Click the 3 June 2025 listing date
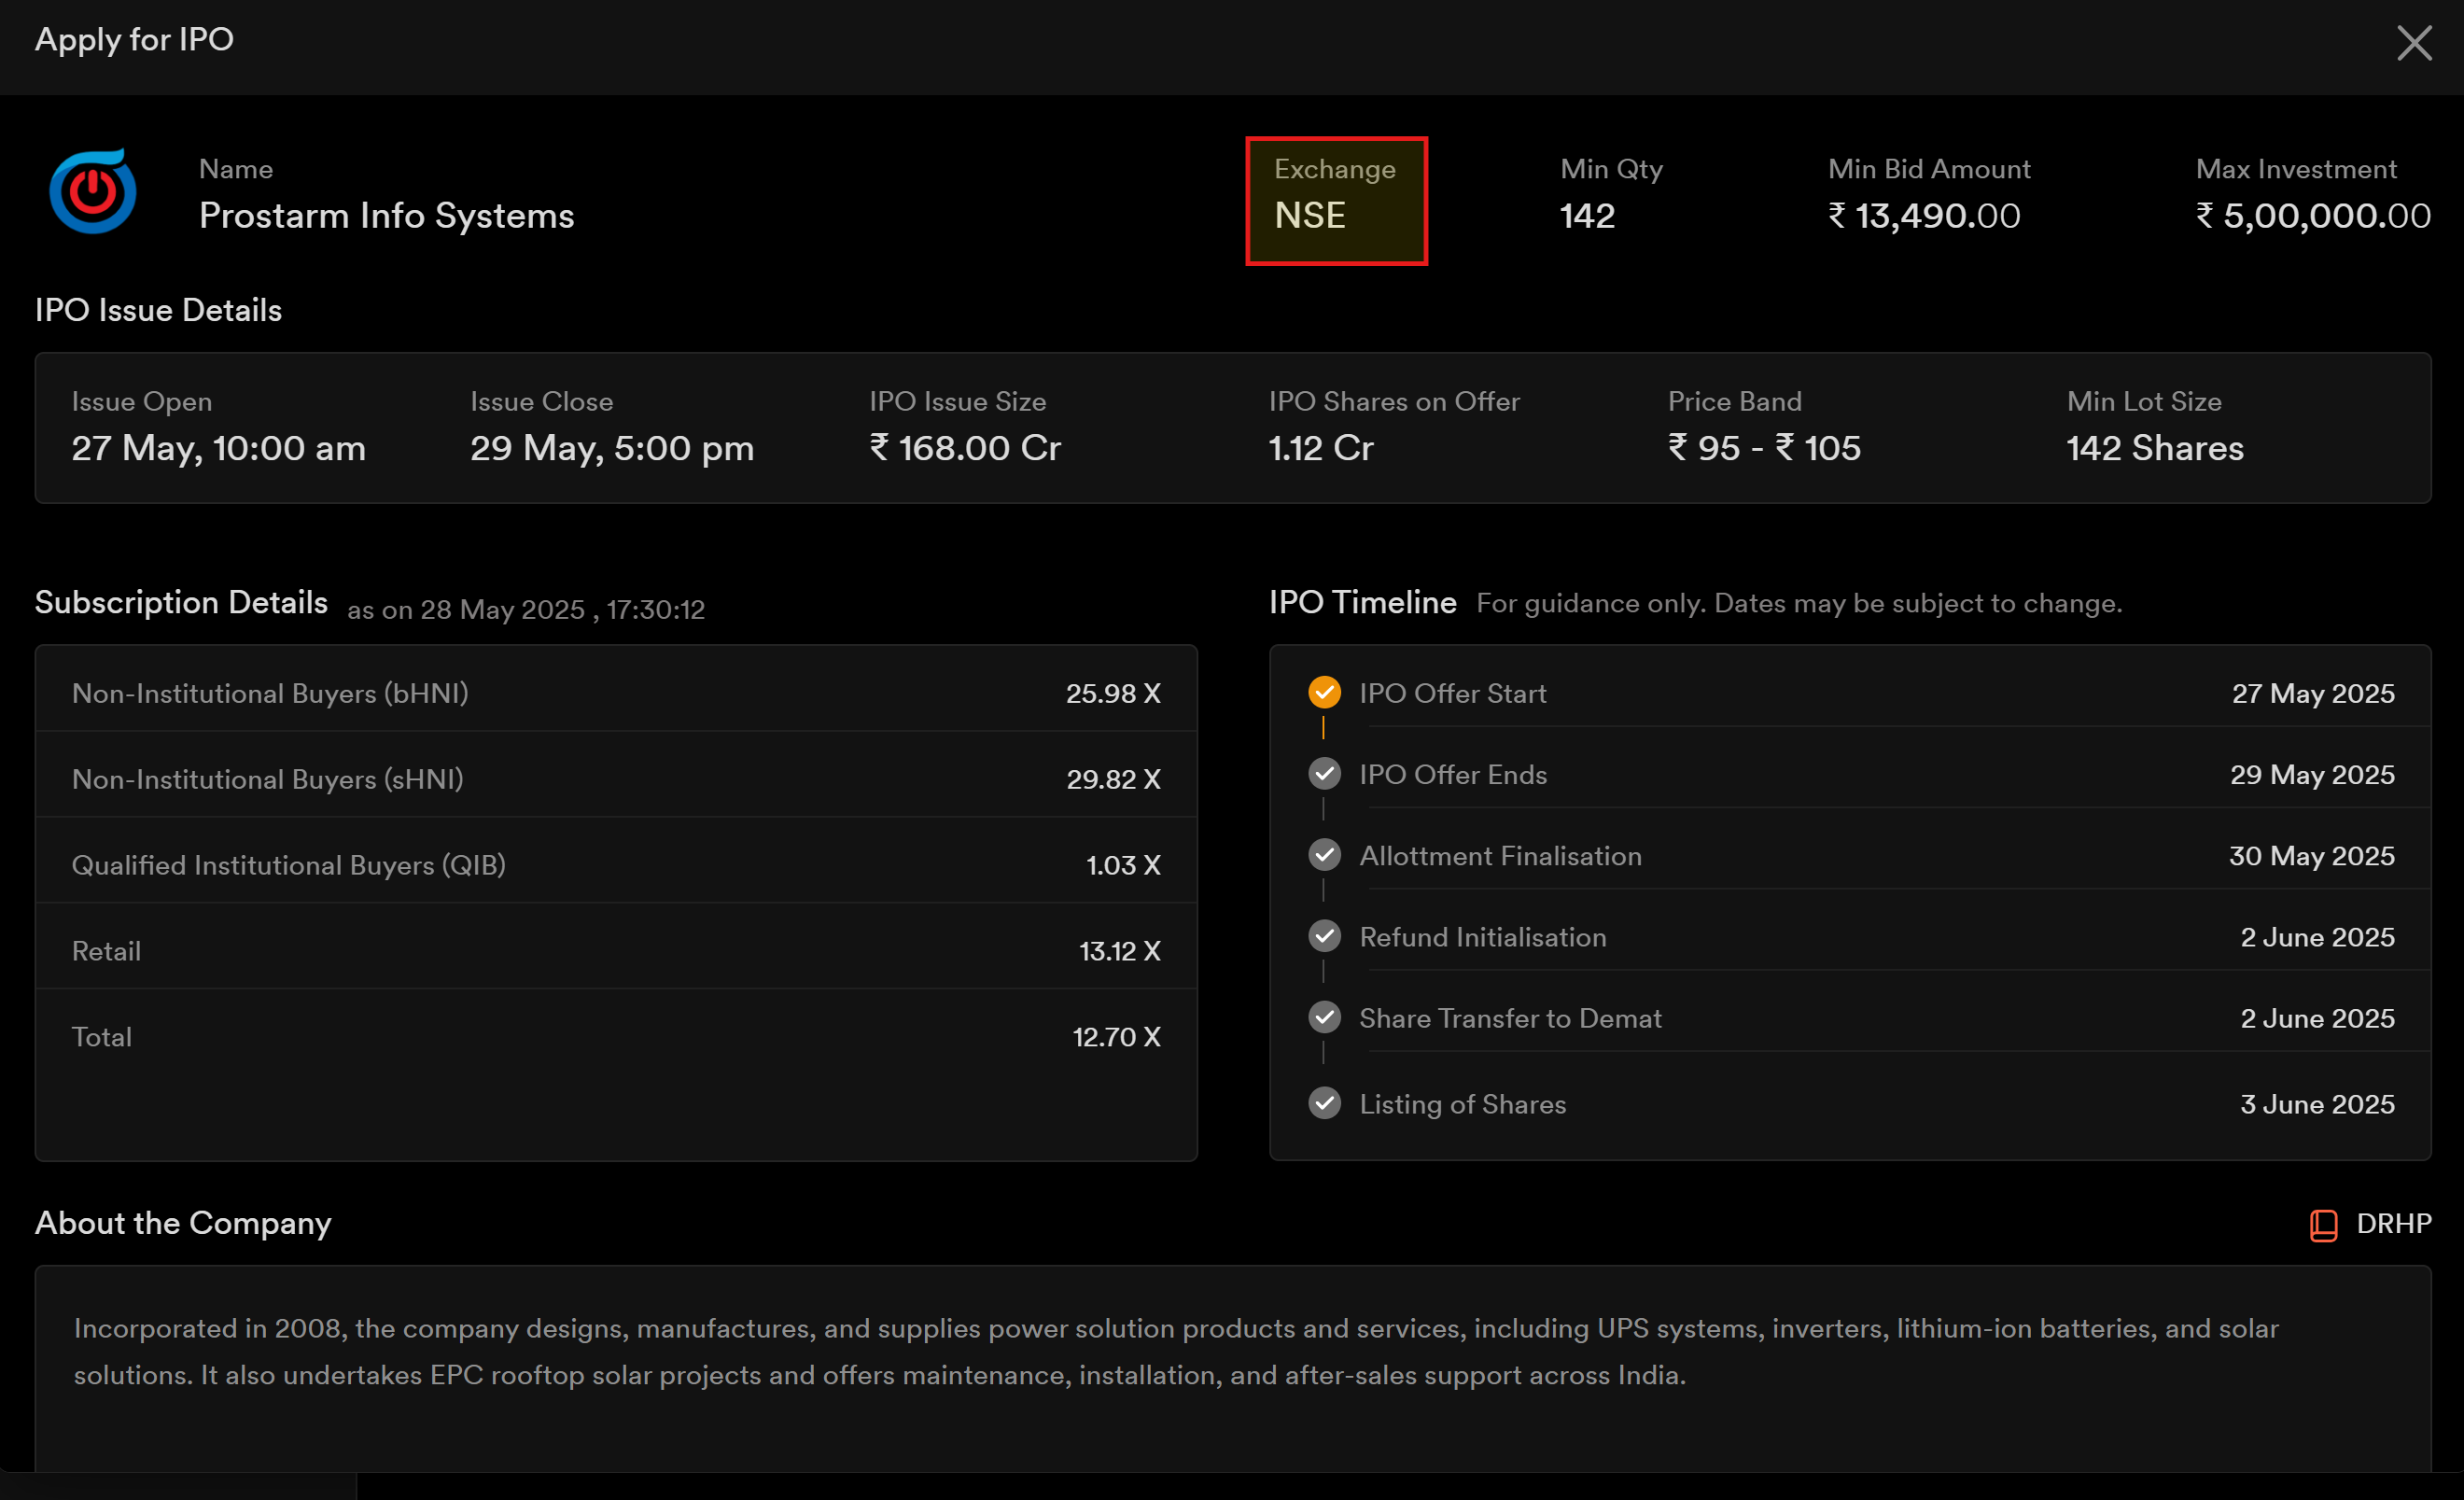 coord(2317,1104)
